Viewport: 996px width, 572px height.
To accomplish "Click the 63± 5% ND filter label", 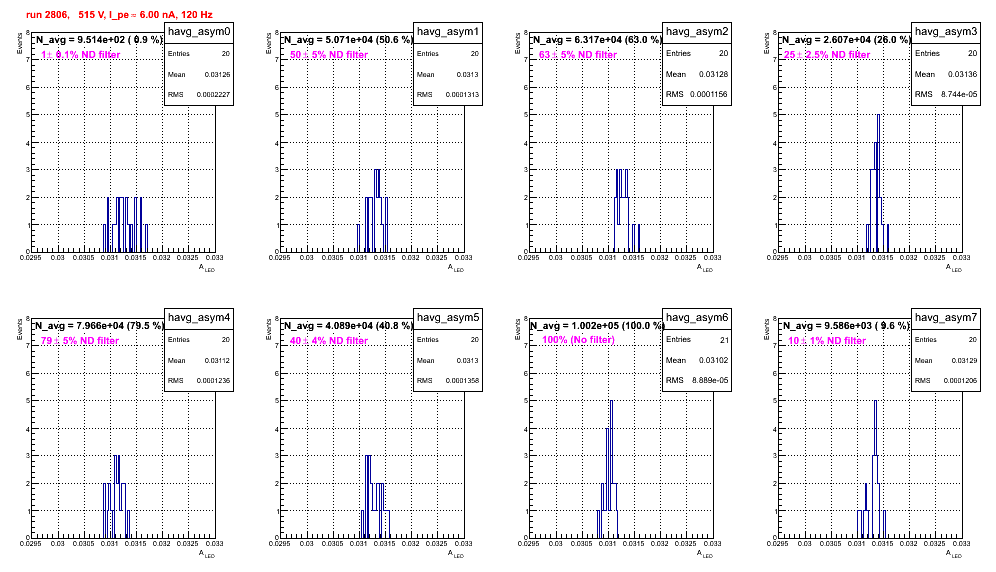I will 578,55.
